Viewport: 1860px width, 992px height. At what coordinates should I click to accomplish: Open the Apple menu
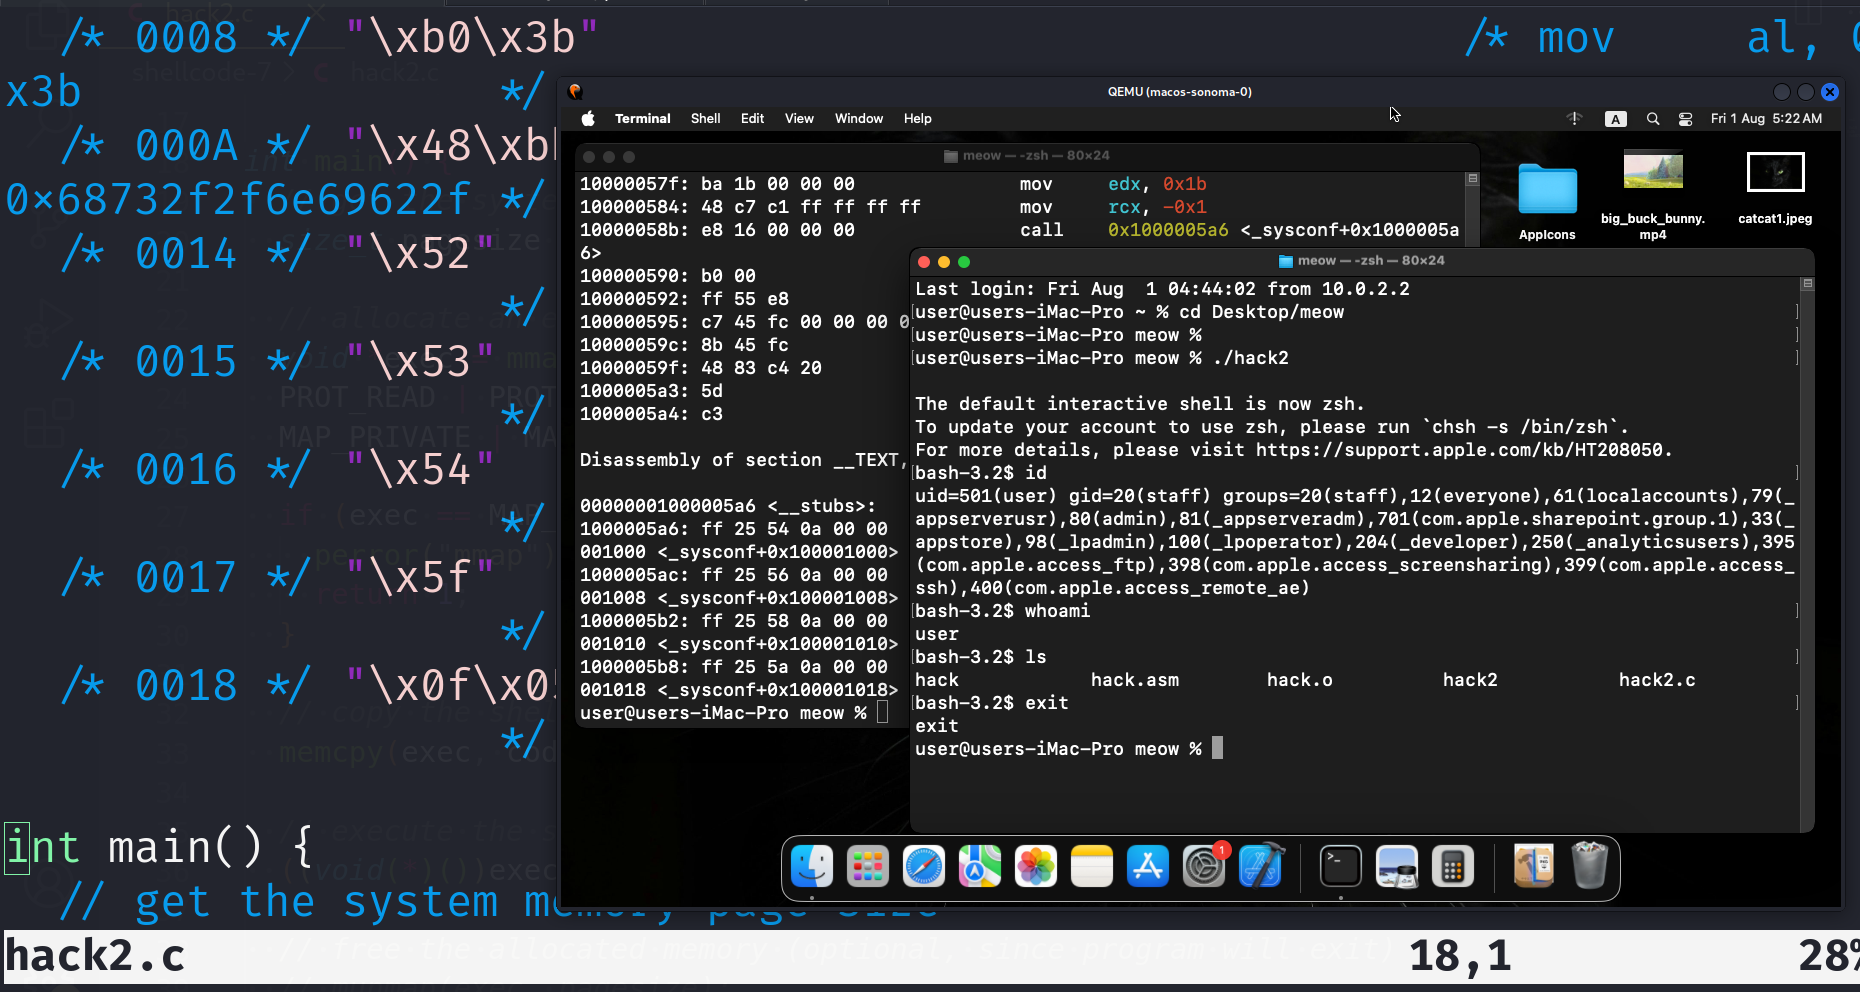click(588, 118)
